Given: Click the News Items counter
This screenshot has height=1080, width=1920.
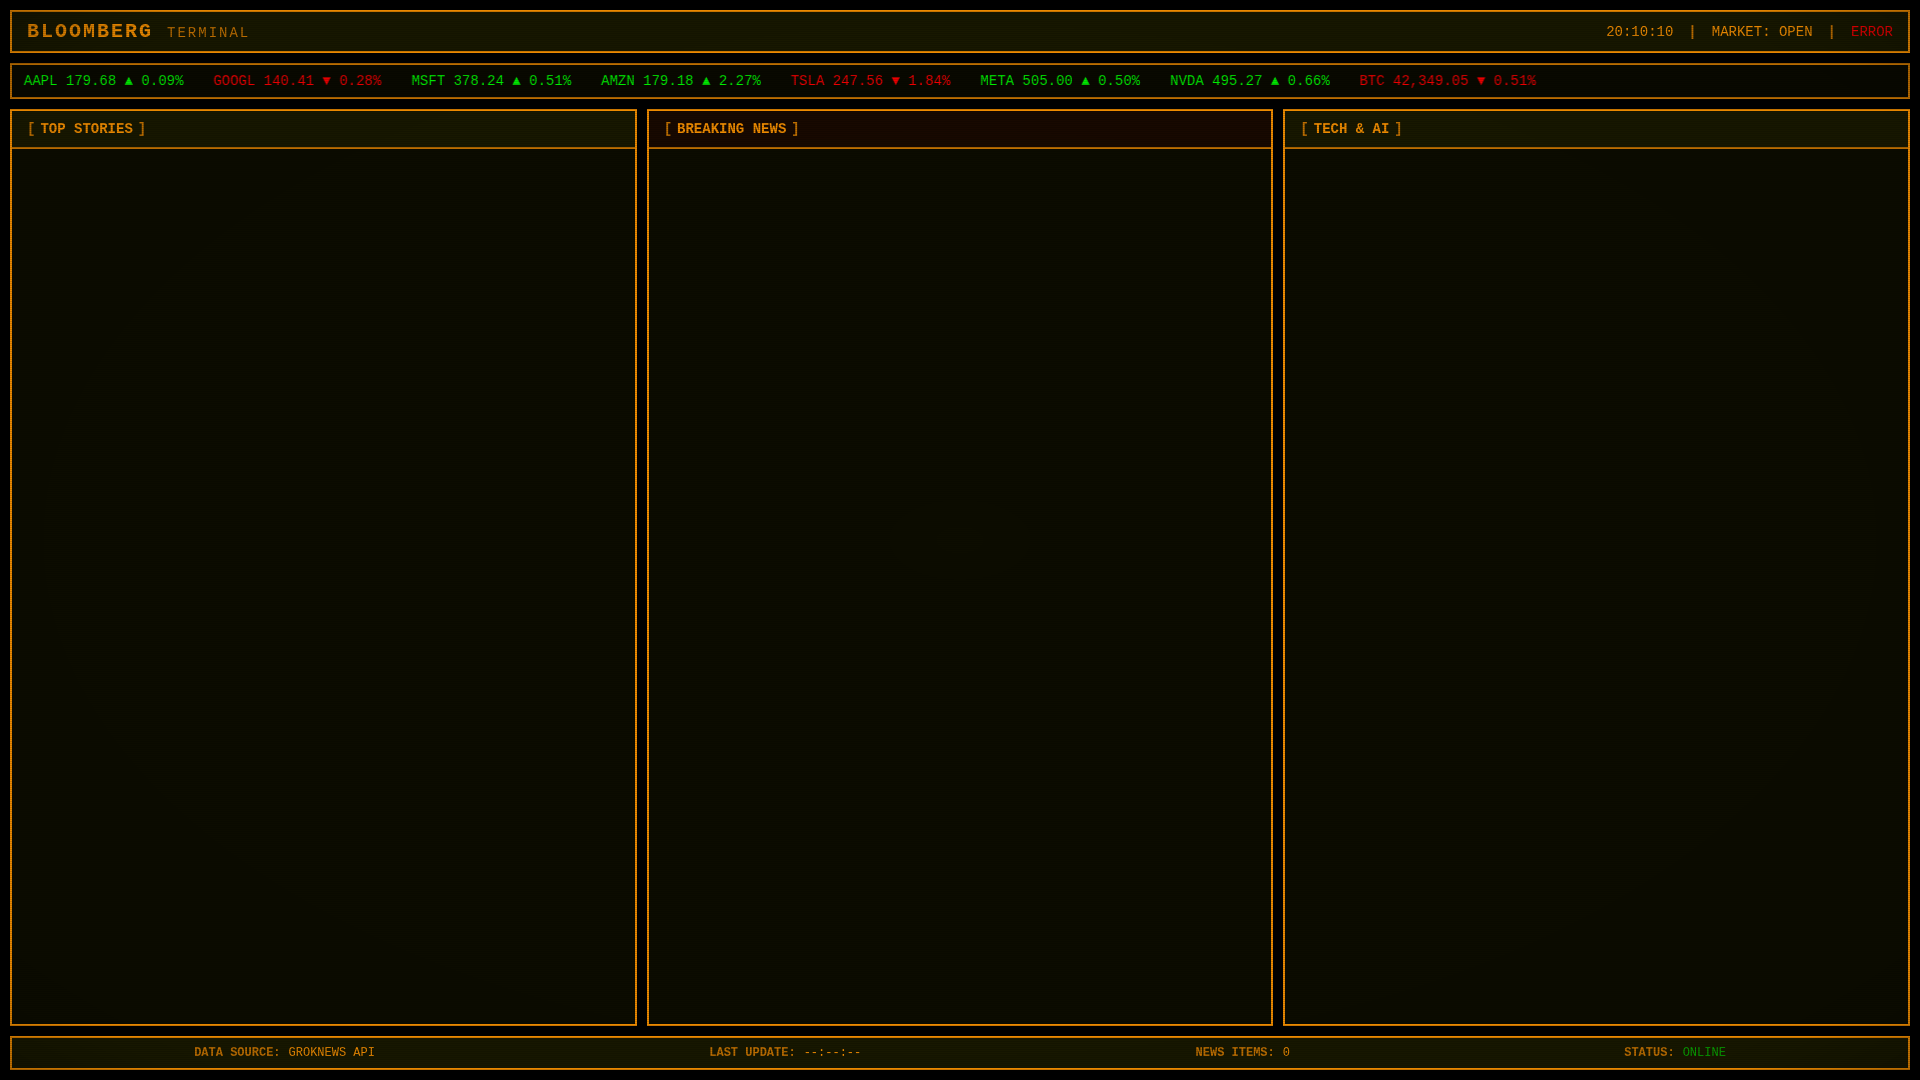Looking at the screenshot, I should coord(1242,1053).
